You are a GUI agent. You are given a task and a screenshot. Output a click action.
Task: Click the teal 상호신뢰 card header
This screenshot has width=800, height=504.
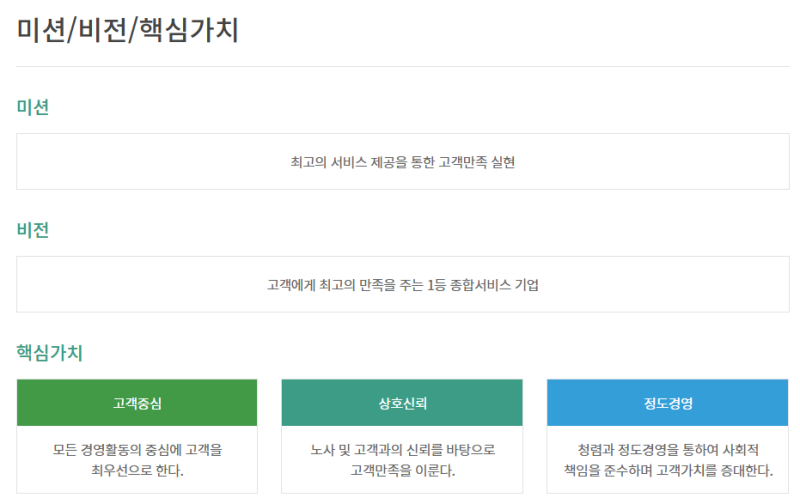coord(402,404)
